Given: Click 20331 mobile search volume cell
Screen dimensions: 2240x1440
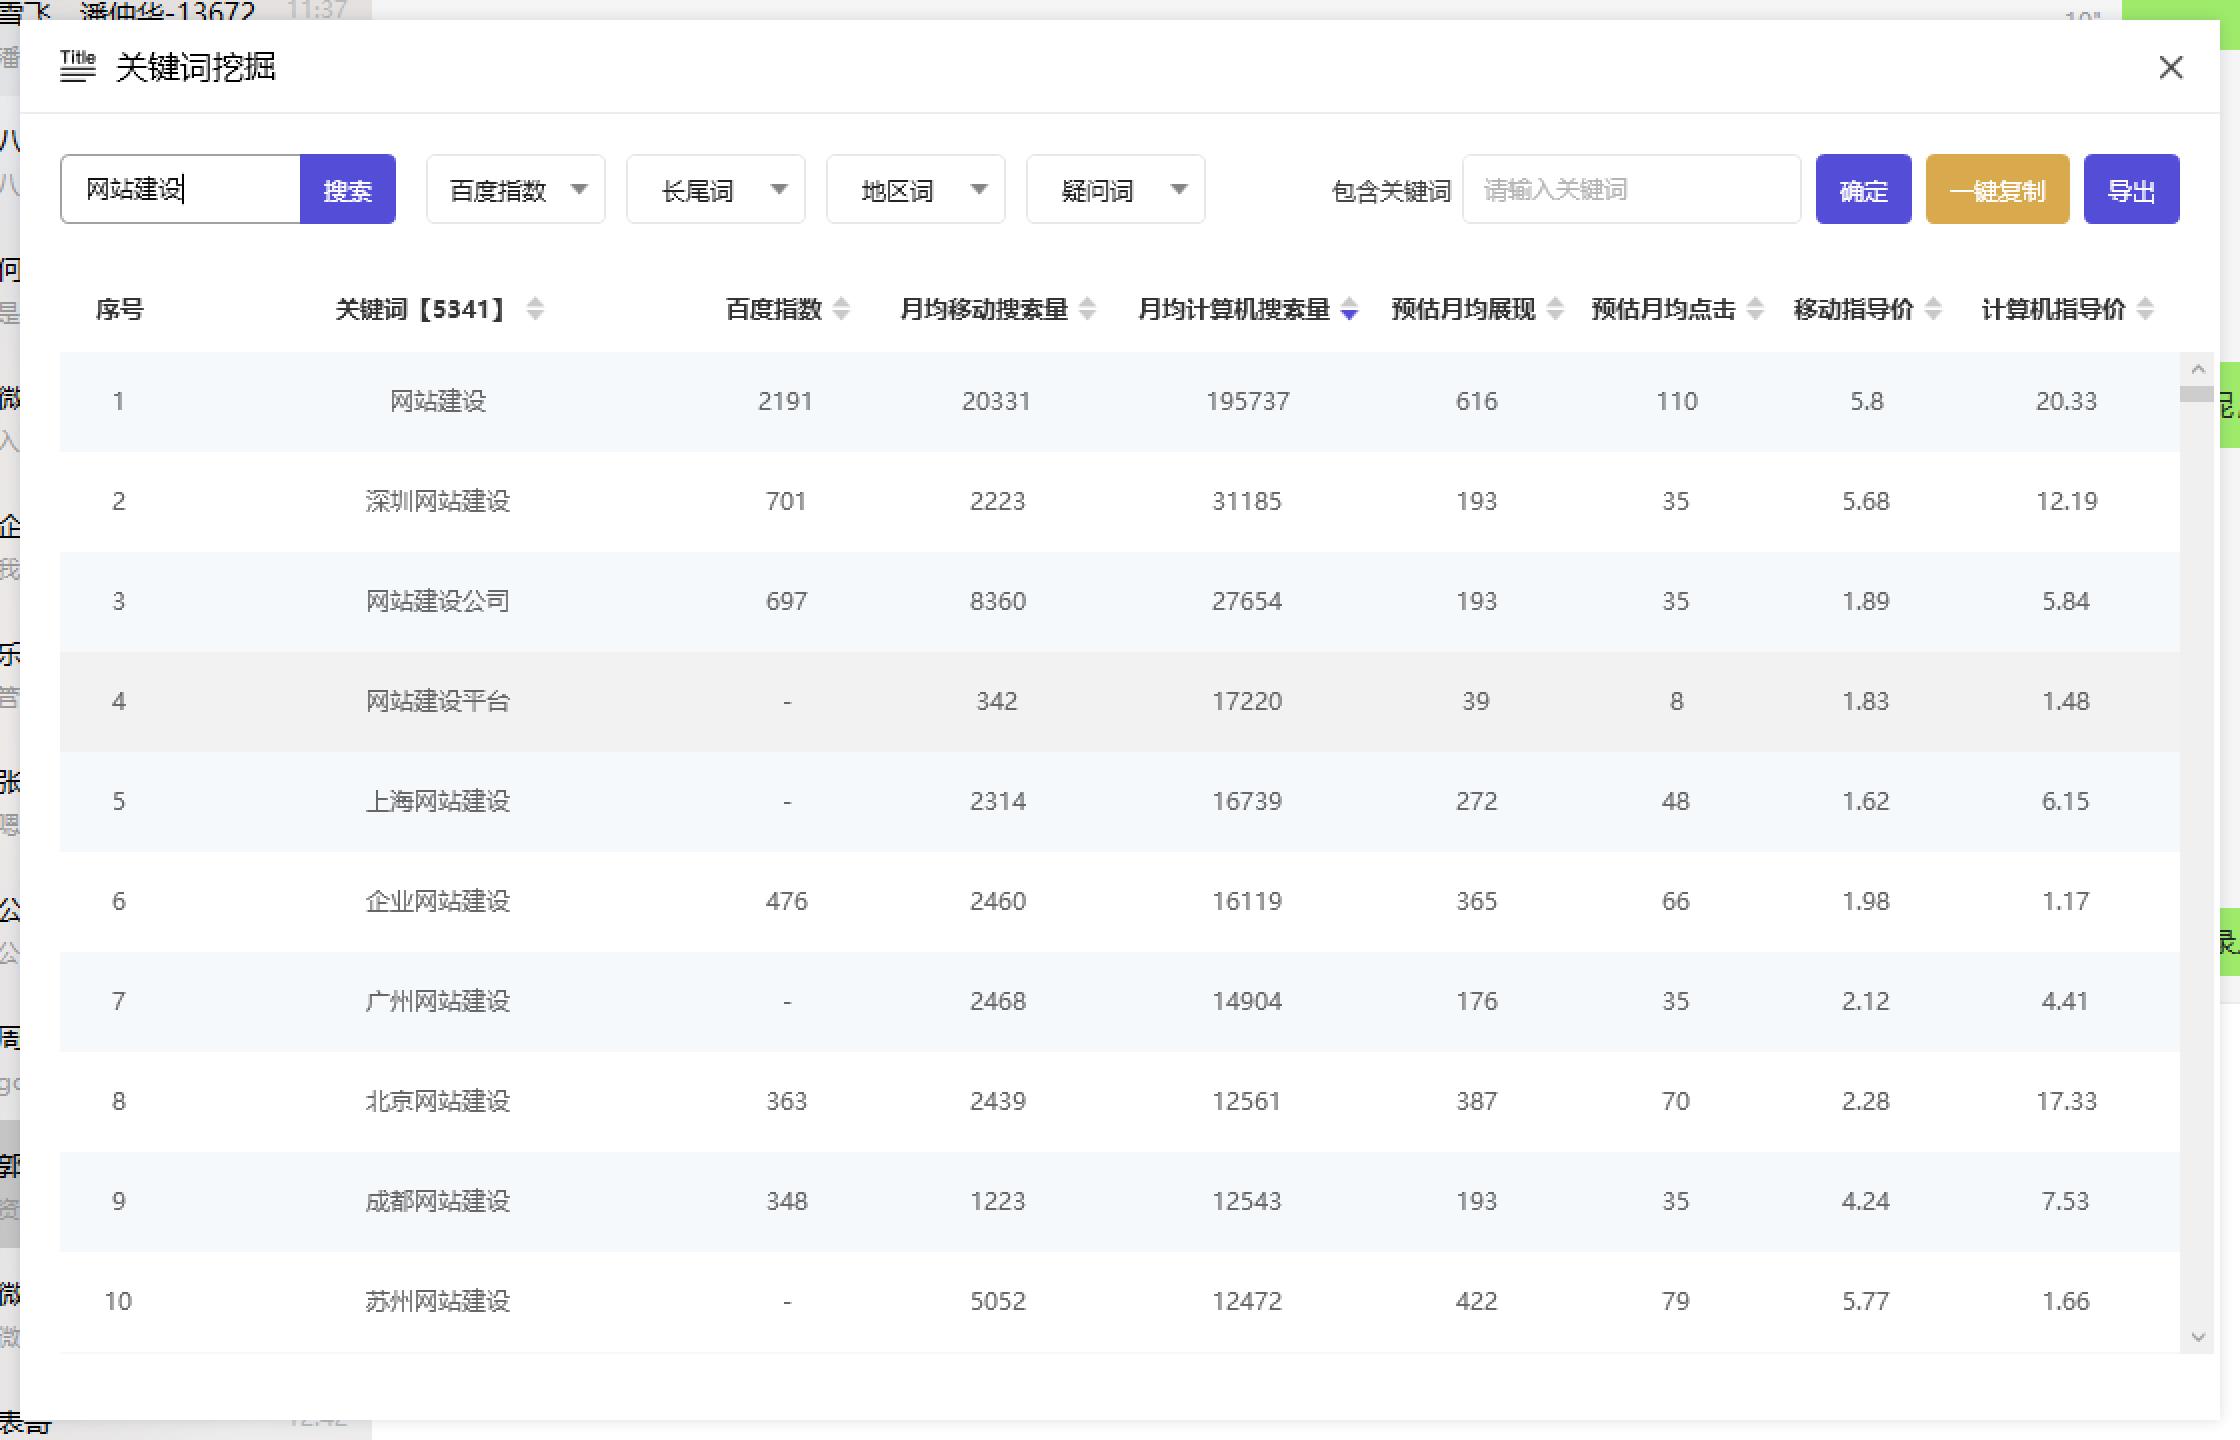Looking at the screenshot, I should 996,401.
